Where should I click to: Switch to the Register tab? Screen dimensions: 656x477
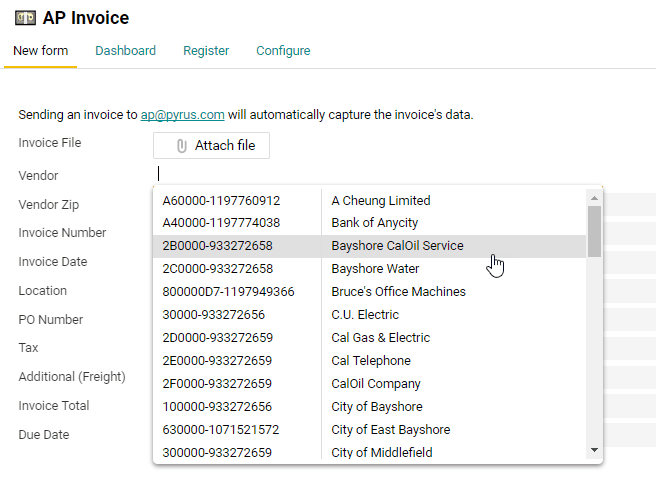(x=206, y=51)
